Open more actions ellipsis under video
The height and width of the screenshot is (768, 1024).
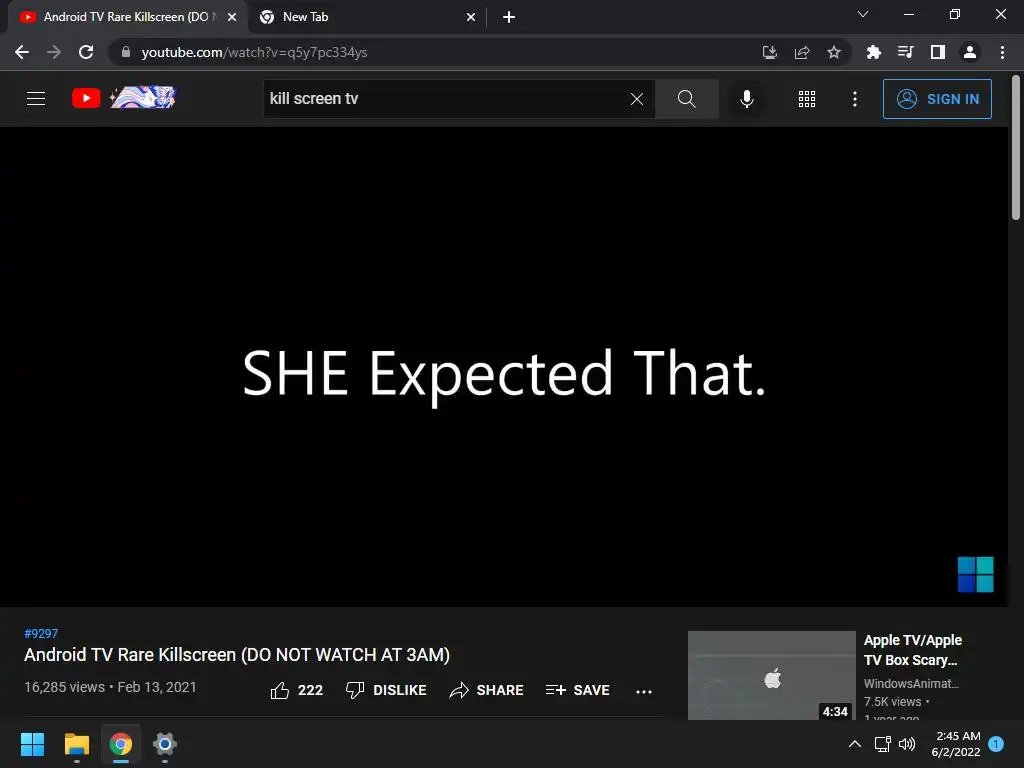pos(644,692)
